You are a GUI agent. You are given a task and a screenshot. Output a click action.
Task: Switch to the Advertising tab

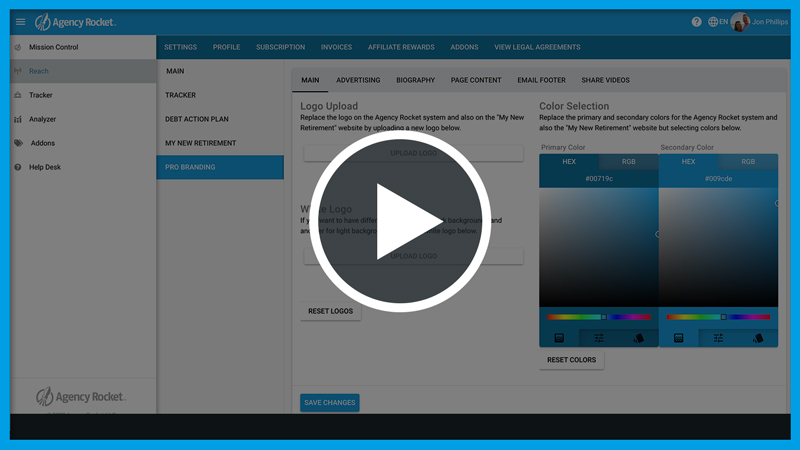358,80
